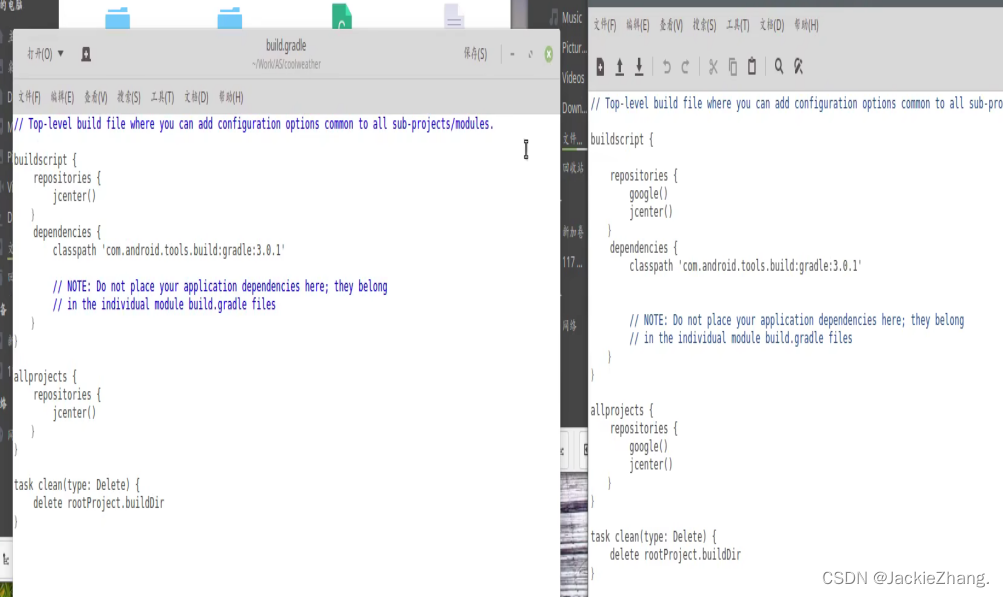
Task: Select the 117... volume in the sidebar
Action: pyautogui.click(x=572, y=262)
